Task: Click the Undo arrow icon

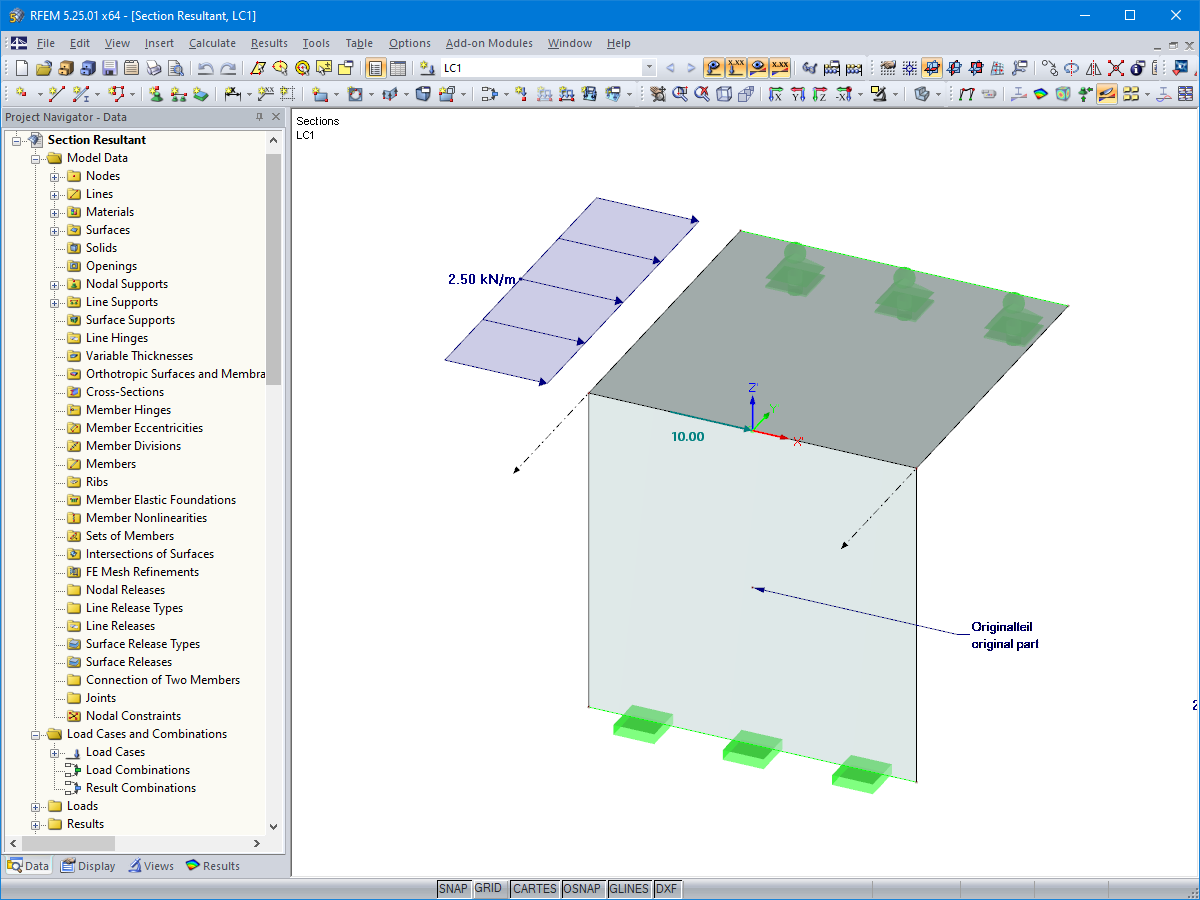Action: tap(205, 68)
